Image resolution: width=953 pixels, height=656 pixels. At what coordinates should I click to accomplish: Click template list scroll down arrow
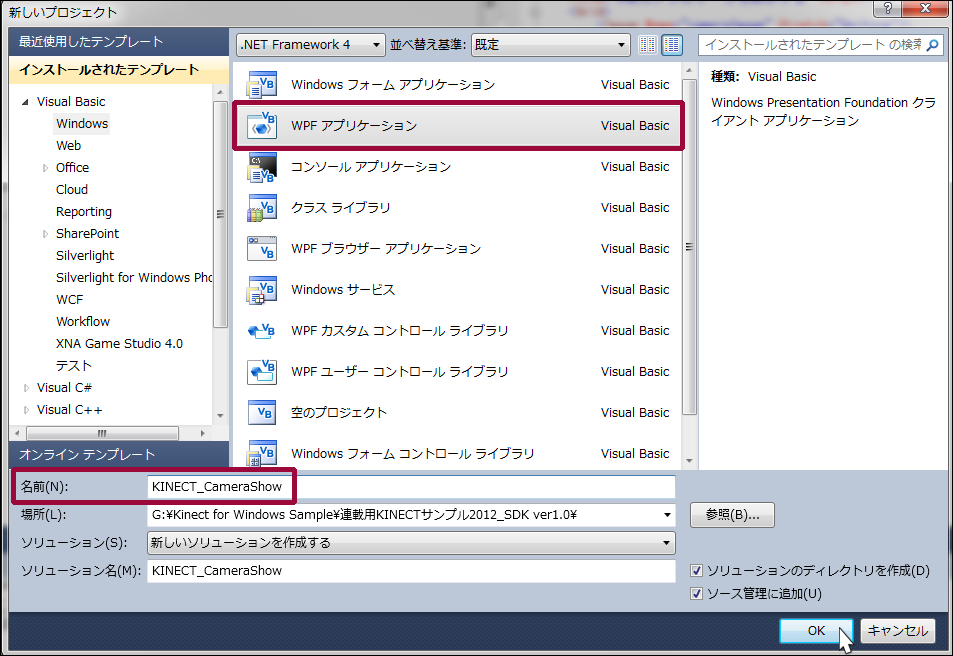[689, 461]
